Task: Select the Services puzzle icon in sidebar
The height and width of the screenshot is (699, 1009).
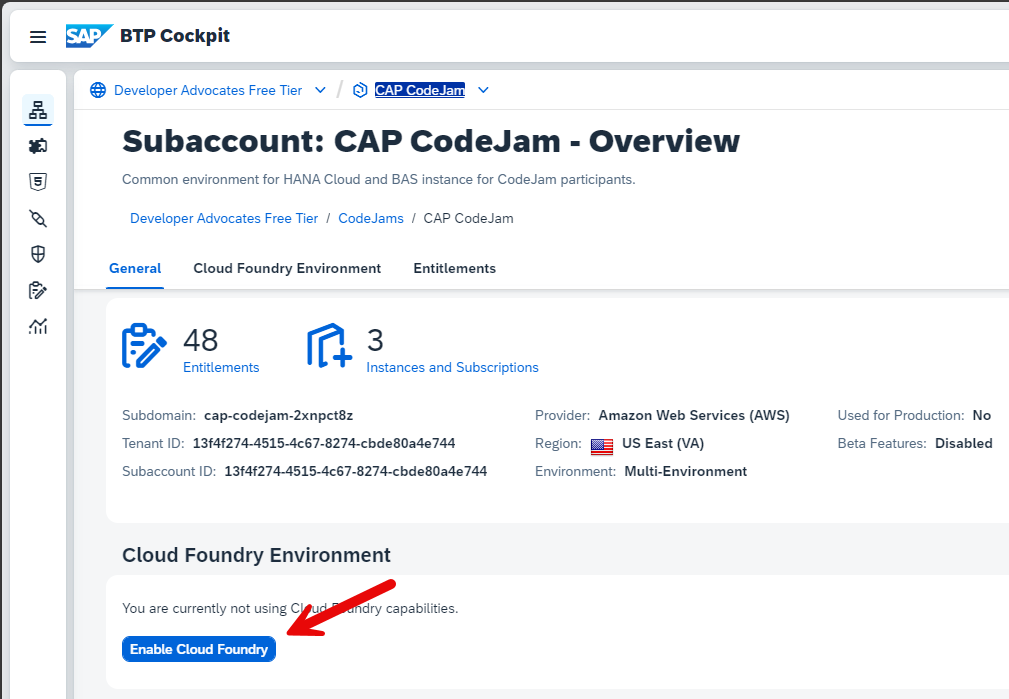Action: tap(38, 146)
